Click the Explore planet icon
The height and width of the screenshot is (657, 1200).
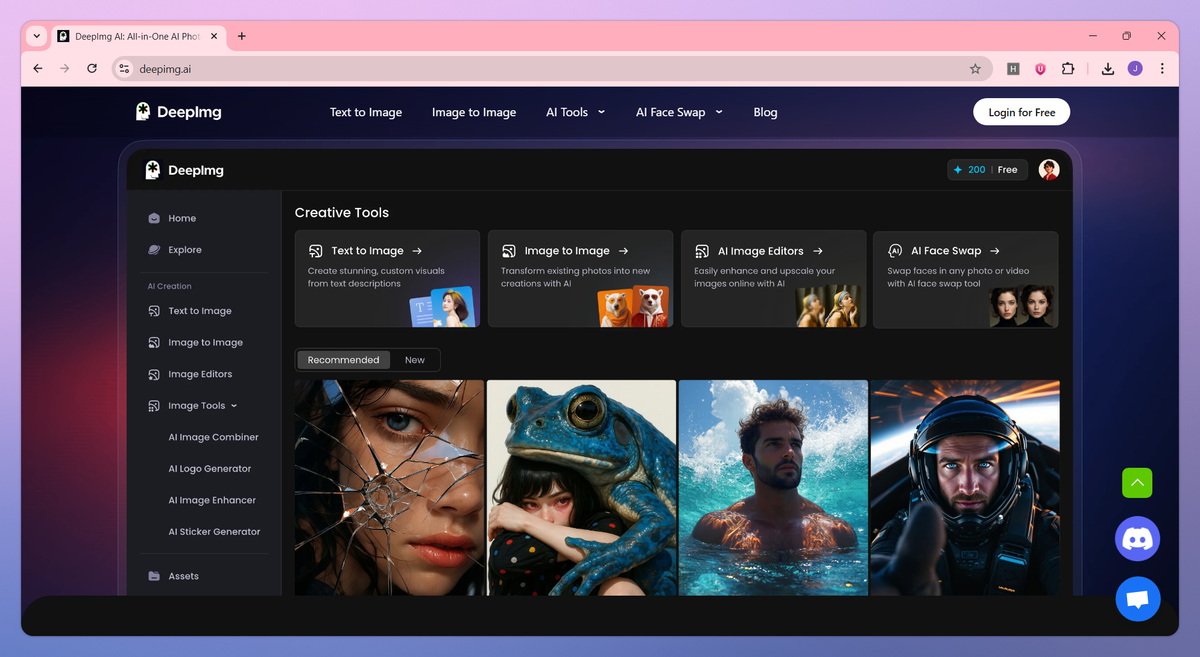click(x=154, y=250)
